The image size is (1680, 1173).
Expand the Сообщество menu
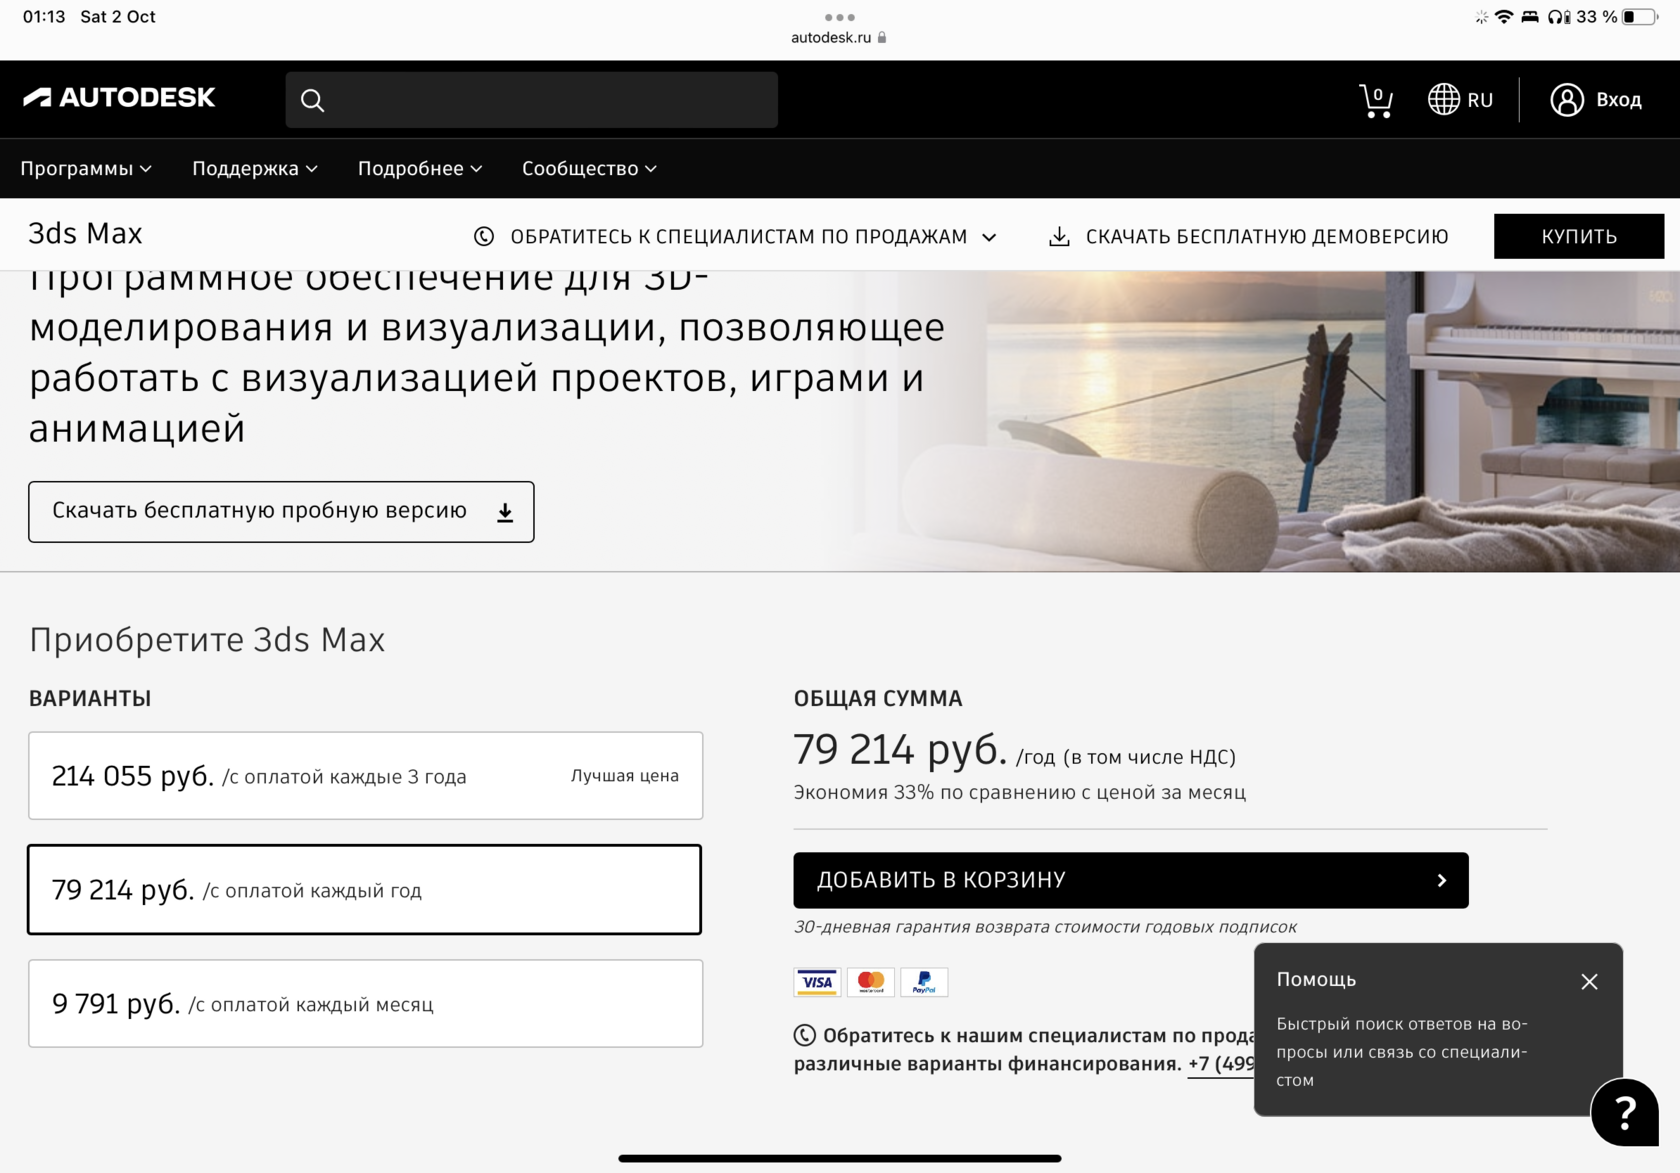click(x=589, y=169)
